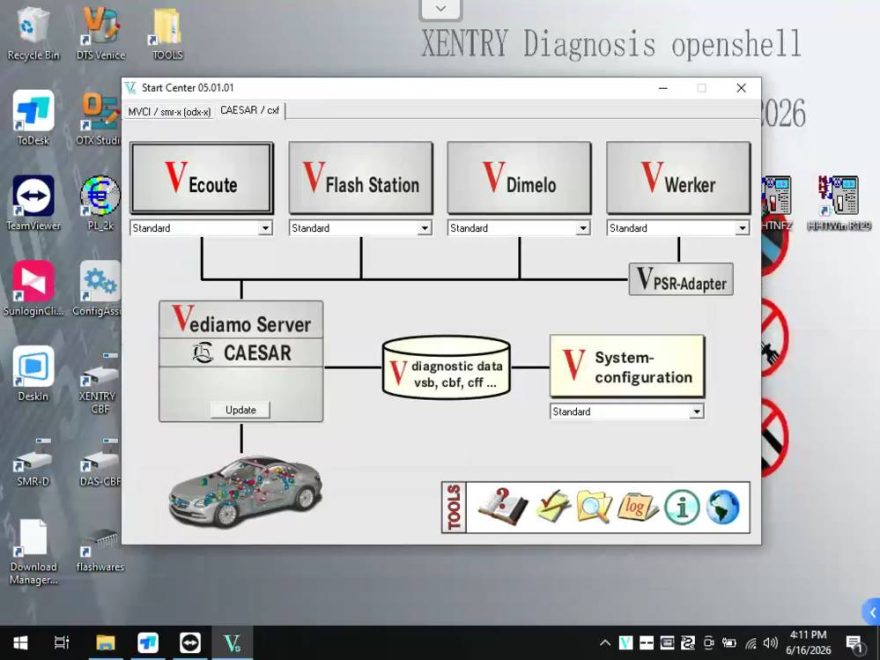Click the diagnostic data database cylinder
The image size is (880, 660).
pyautogui.click(x=446, y=367)
